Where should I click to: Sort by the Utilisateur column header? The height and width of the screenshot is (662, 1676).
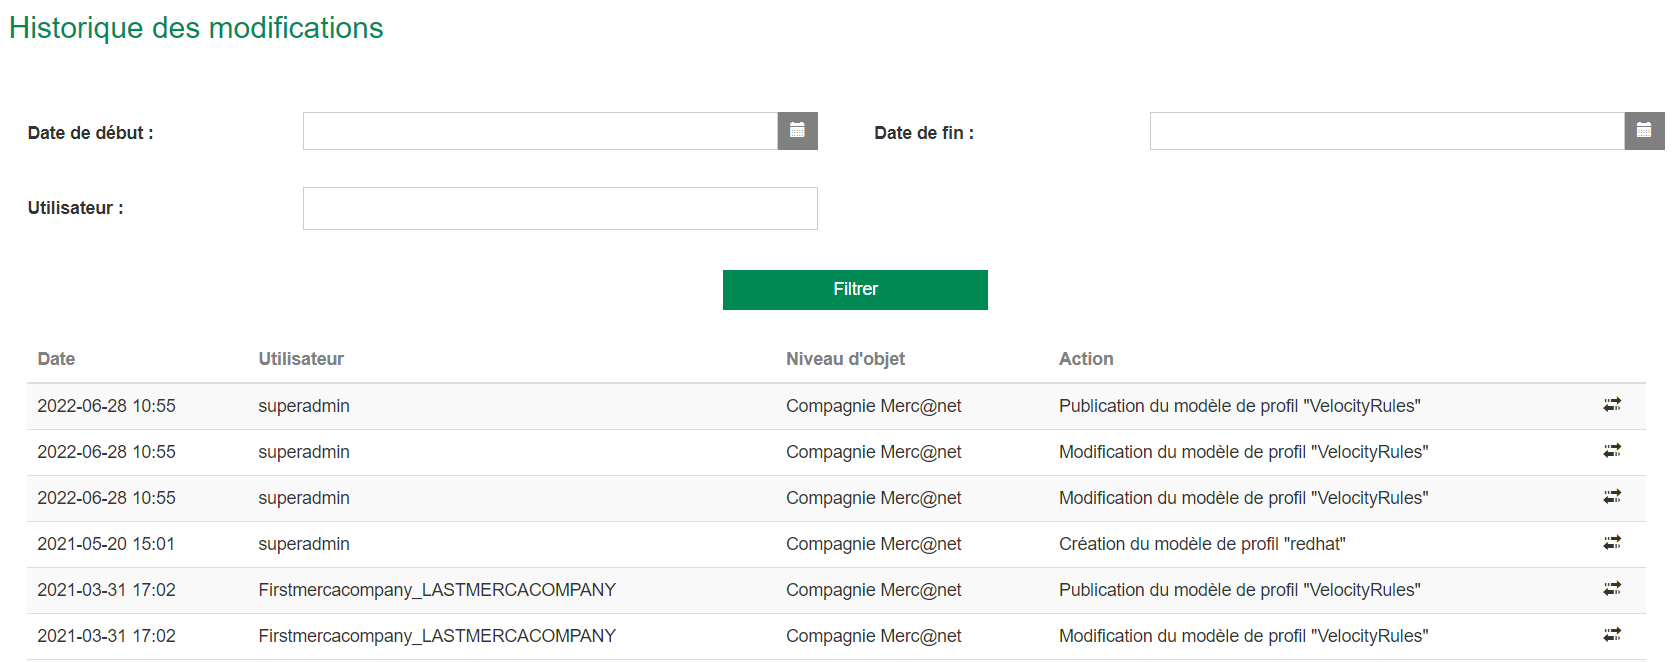point(301,359)
